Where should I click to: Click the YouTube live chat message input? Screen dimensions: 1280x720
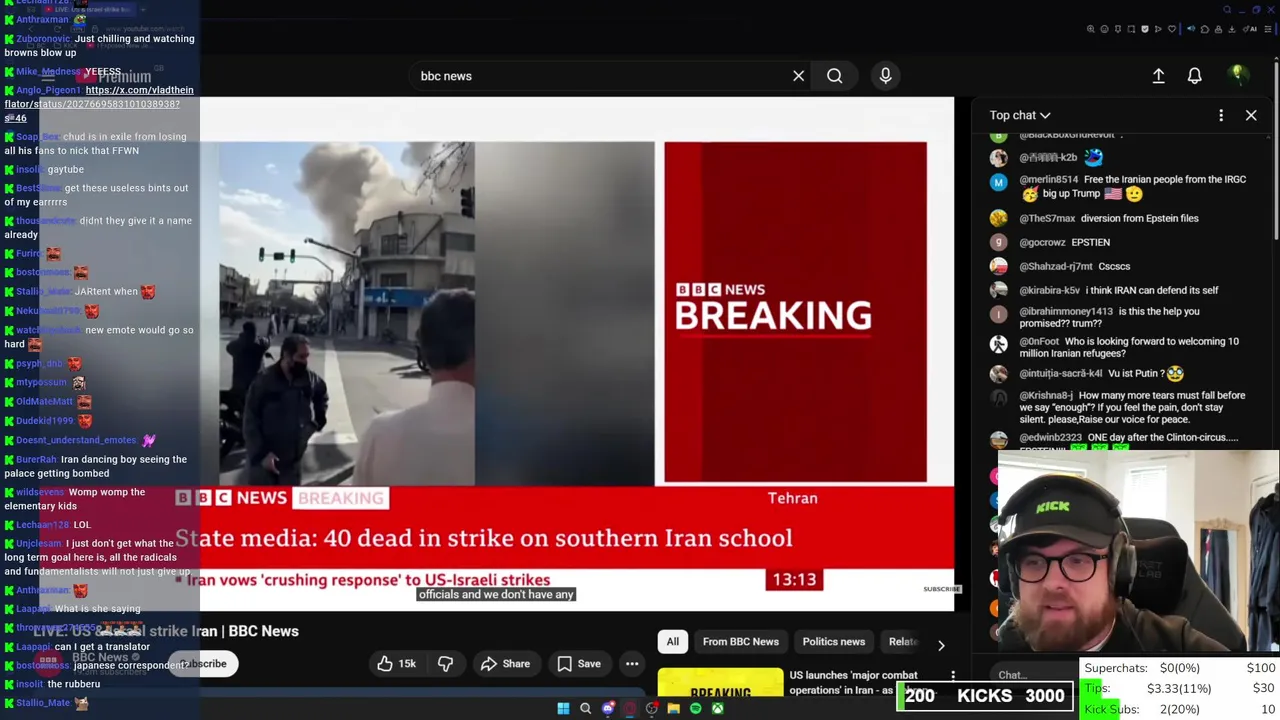pyautogui.click(x=1035, y=675)
